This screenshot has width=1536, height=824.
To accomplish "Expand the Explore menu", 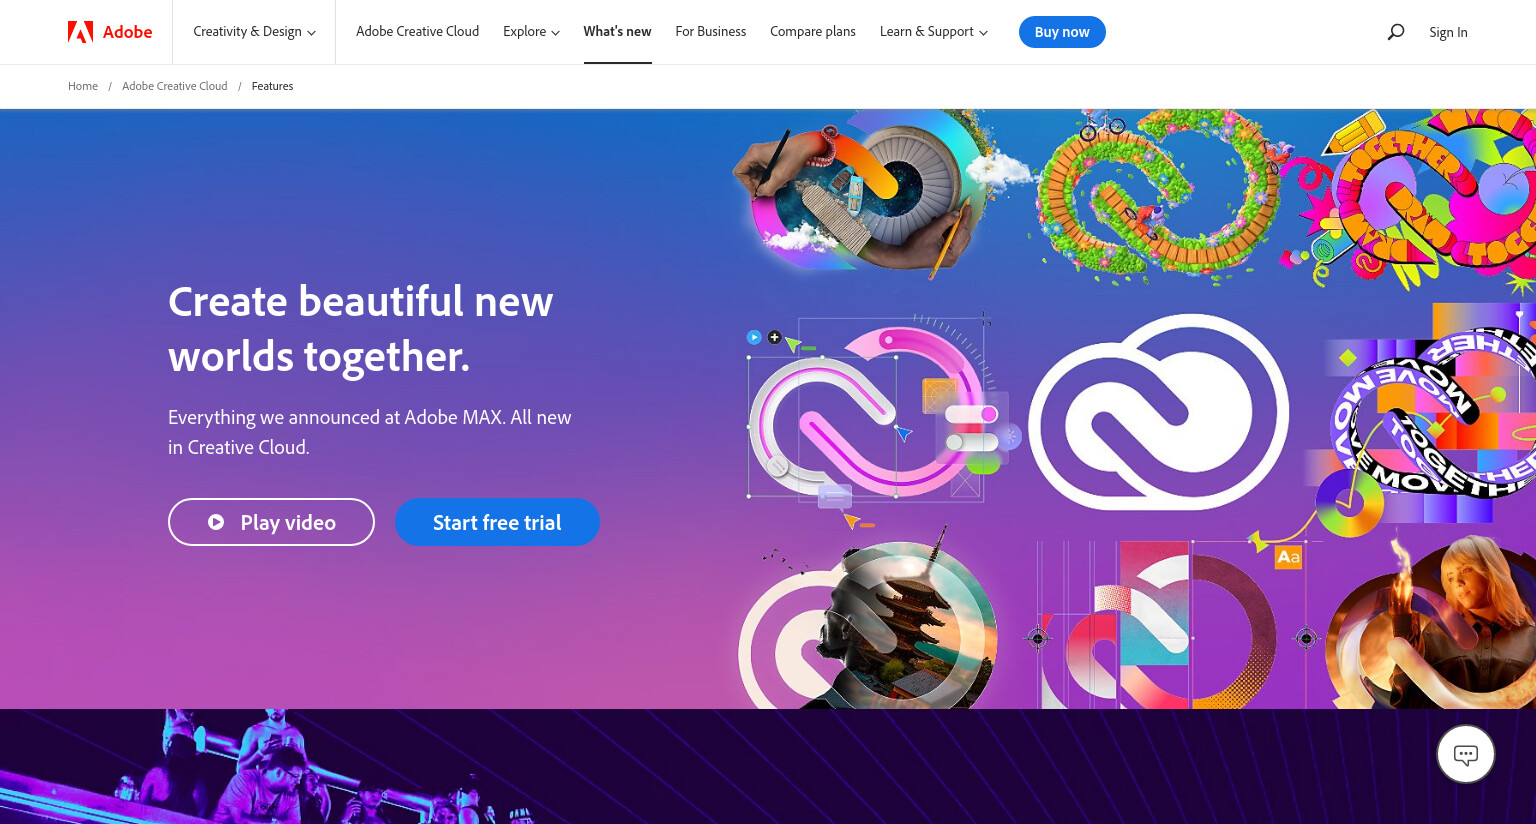I will point(531,32).
